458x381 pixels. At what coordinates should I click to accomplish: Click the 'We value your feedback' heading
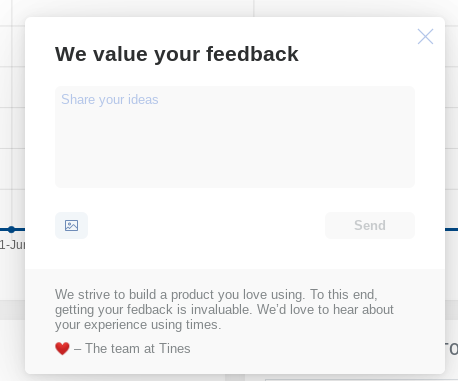tap(177, 54)
